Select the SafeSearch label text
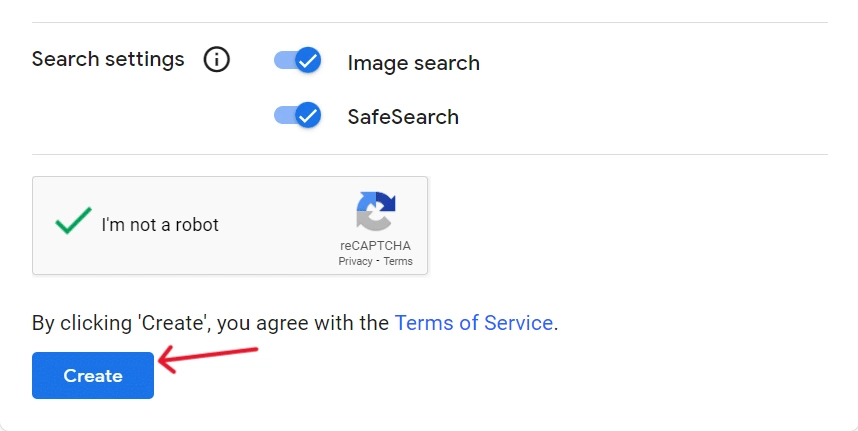The height and width of the screenshot is (431, 858). 403,117
